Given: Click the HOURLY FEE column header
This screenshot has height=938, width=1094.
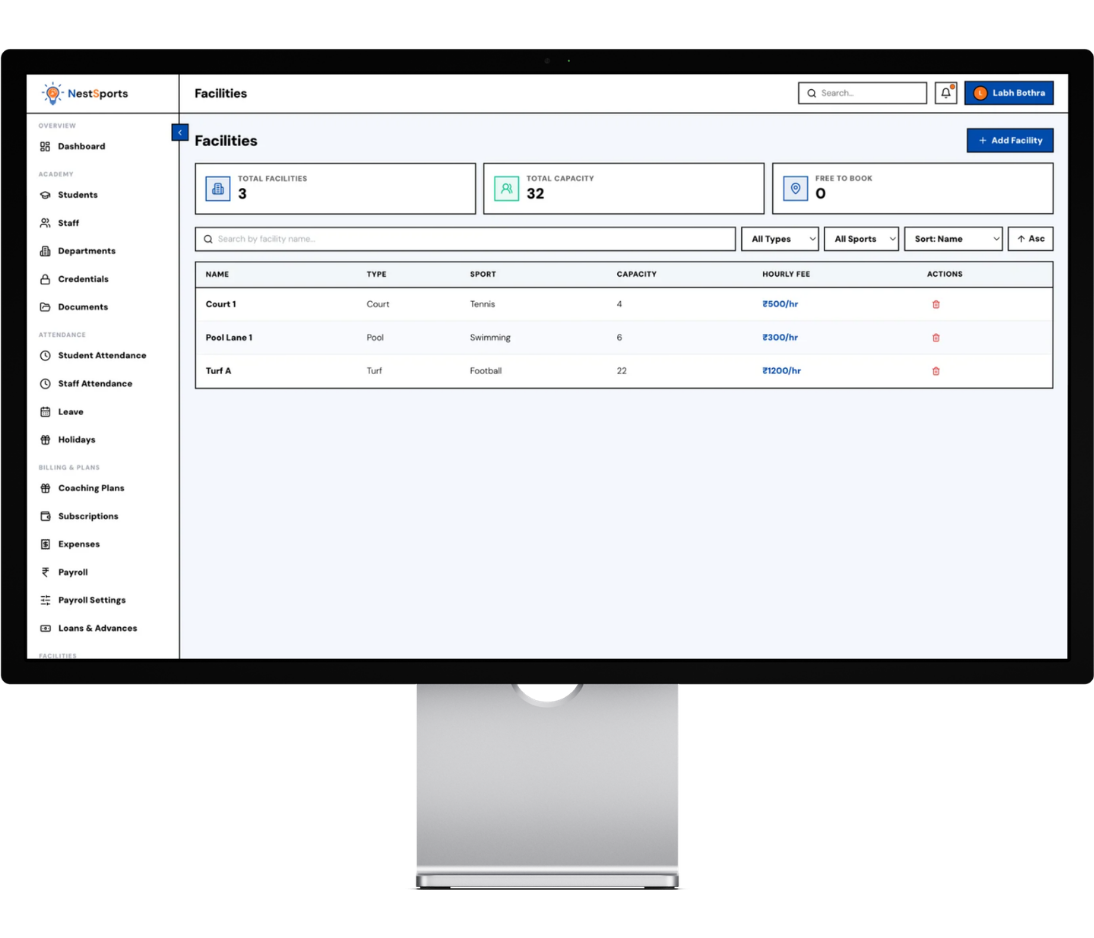Looking at the screenshot, I should point(786,274).
